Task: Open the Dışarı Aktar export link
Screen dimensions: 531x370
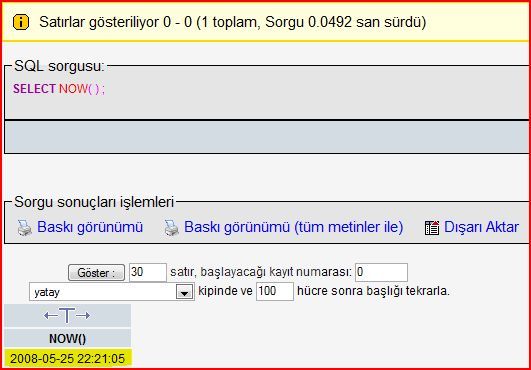Action: pyautogui.click(x=481, y=227)
